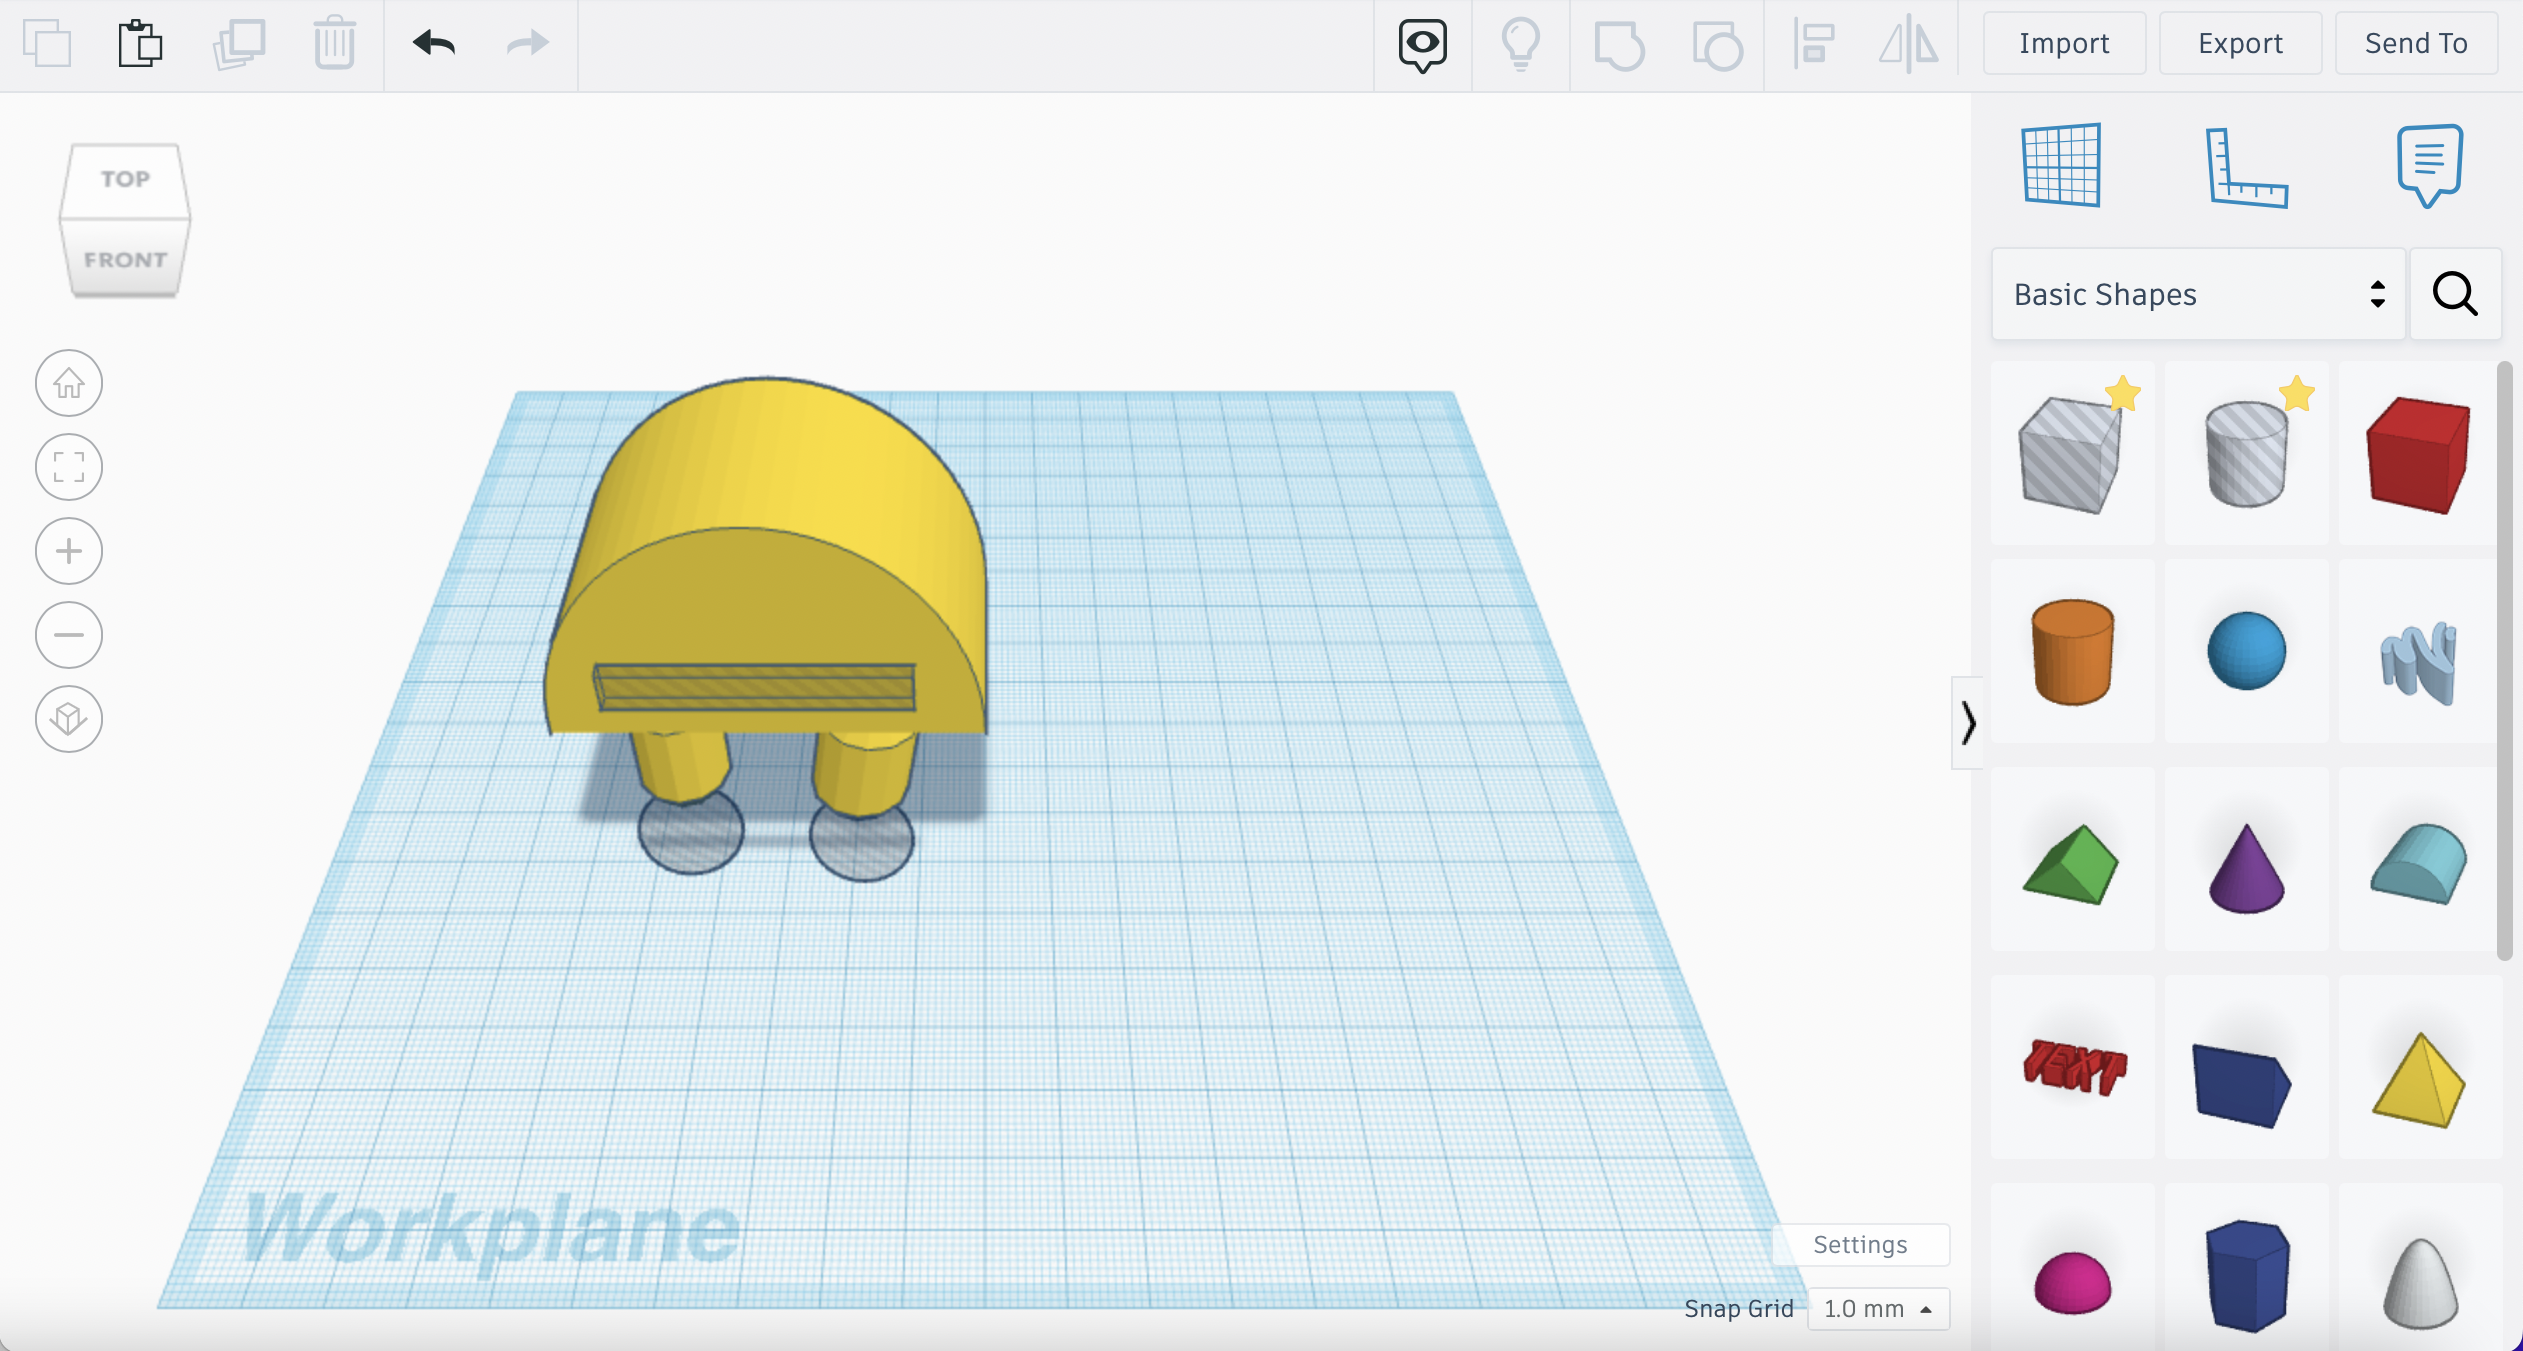
Task: Select the Workplane tool icon
Action: pos(2061,165)
